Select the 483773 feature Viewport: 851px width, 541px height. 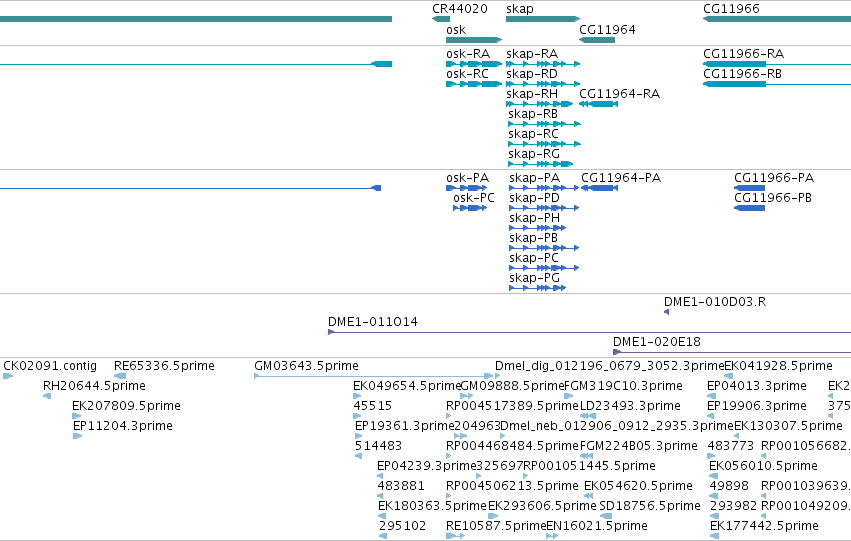coord(712,456)
